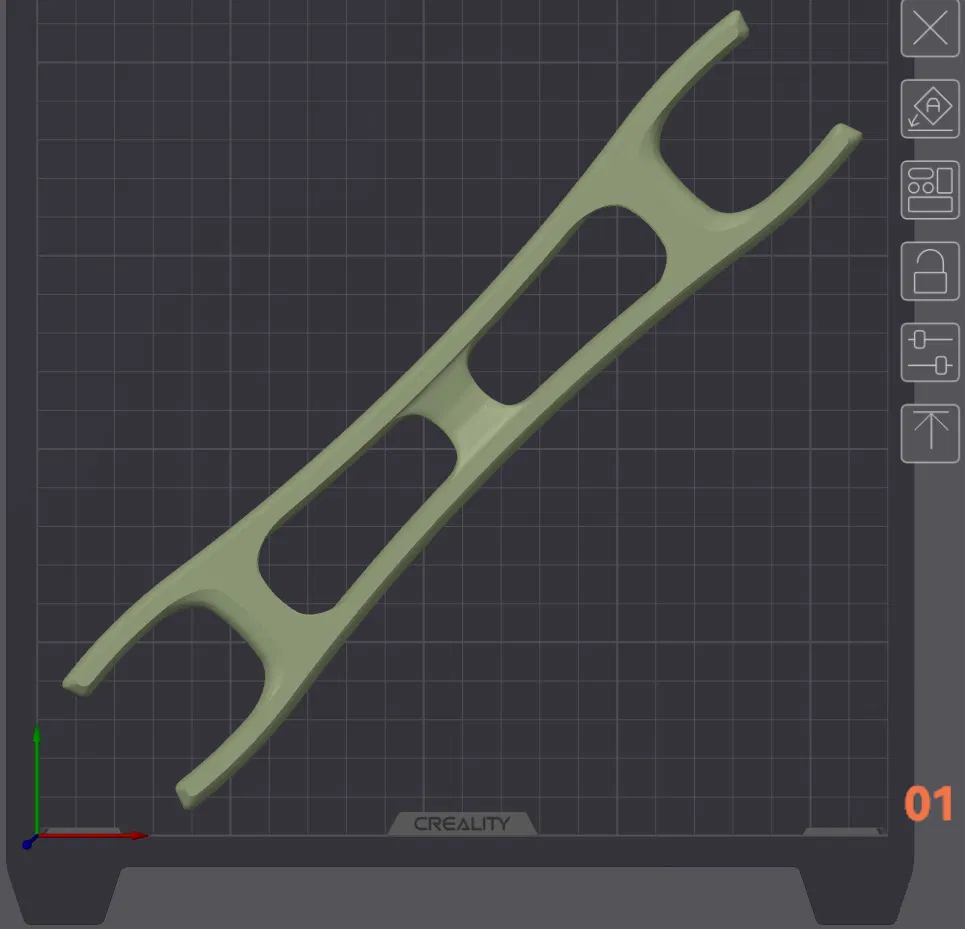Click the arrange objects icon
This screenshot has height=929, width=965.
tap(930, 190)
